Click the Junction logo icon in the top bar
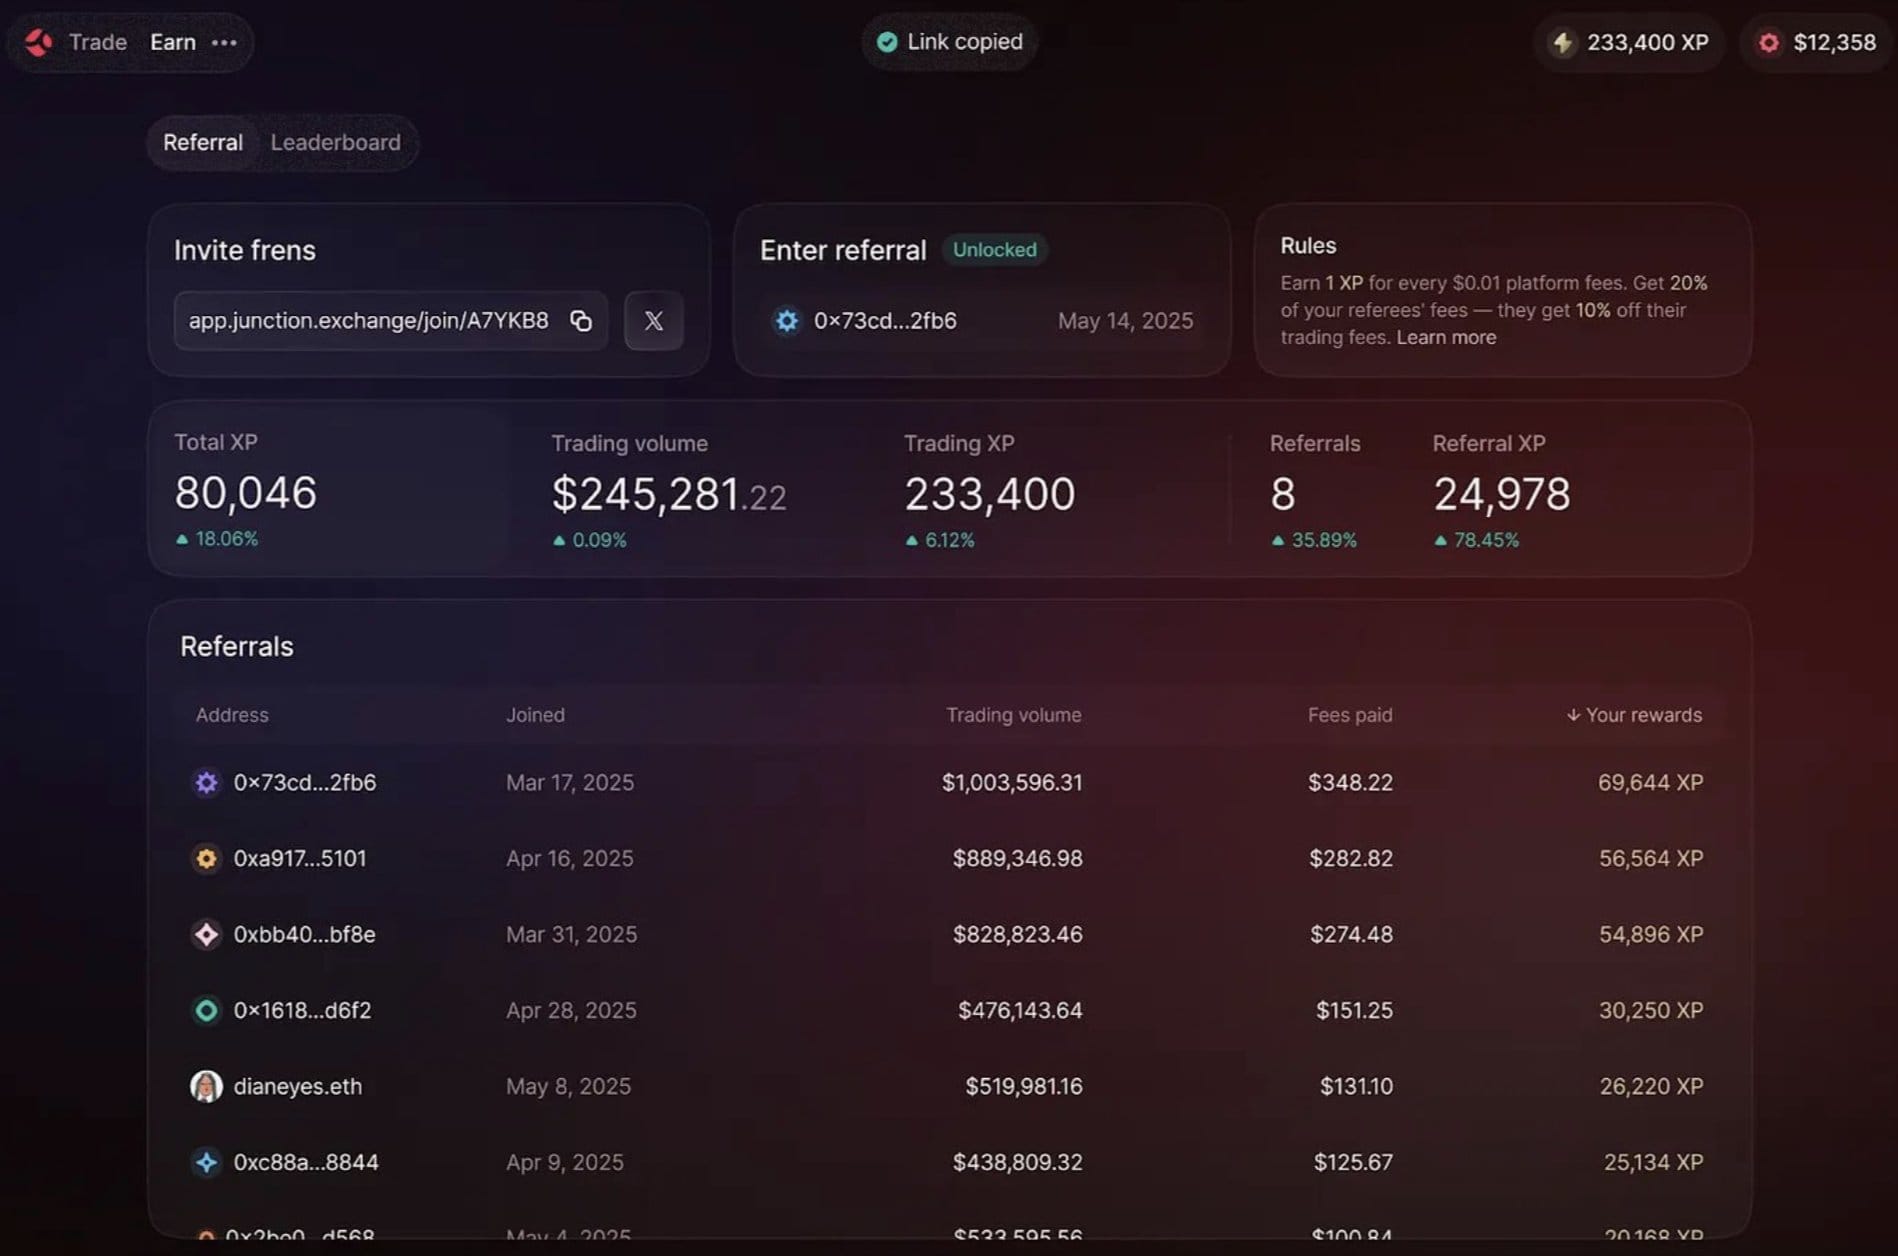The height and width of the screenshot is (1256, 1898). (39, 42)
